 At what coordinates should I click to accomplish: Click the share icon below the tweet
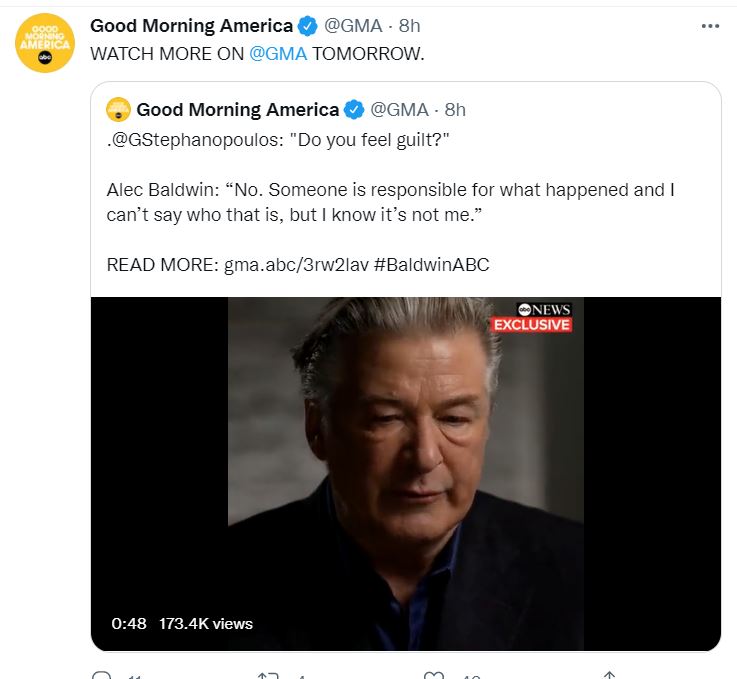click(609, 675)
